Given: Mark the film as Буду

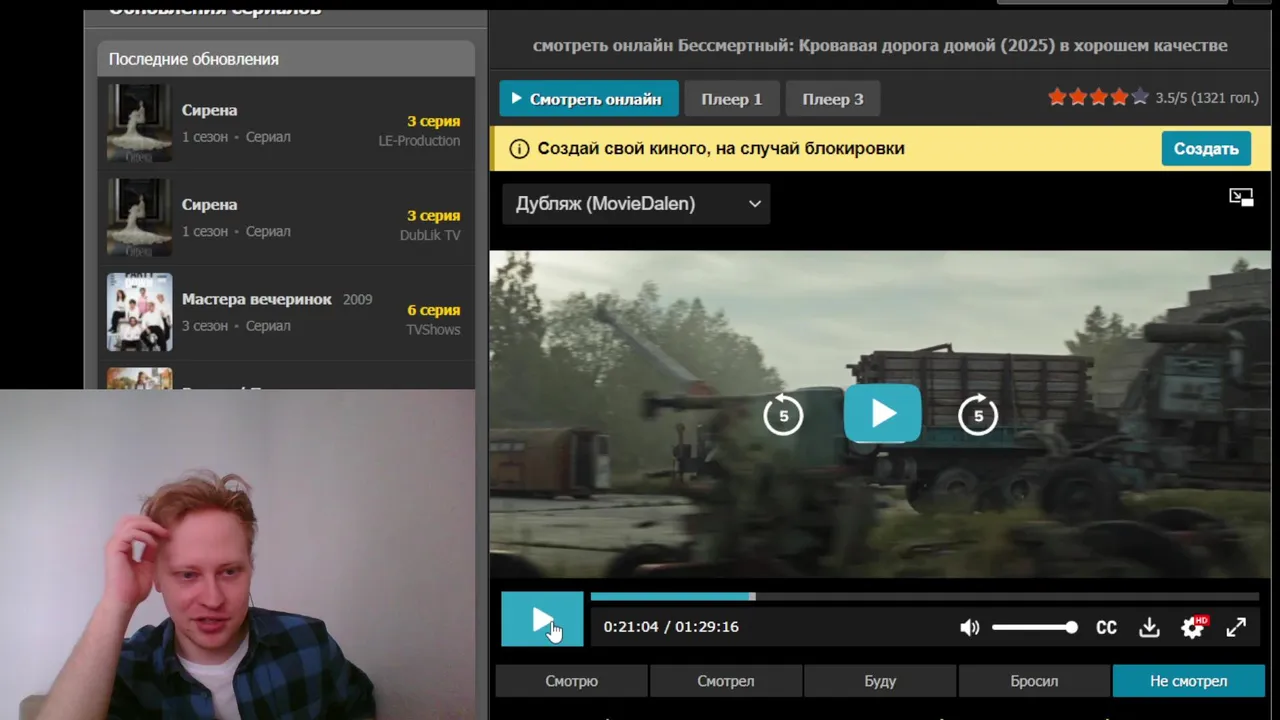Looking at the screenshot, I should (880, 681).
